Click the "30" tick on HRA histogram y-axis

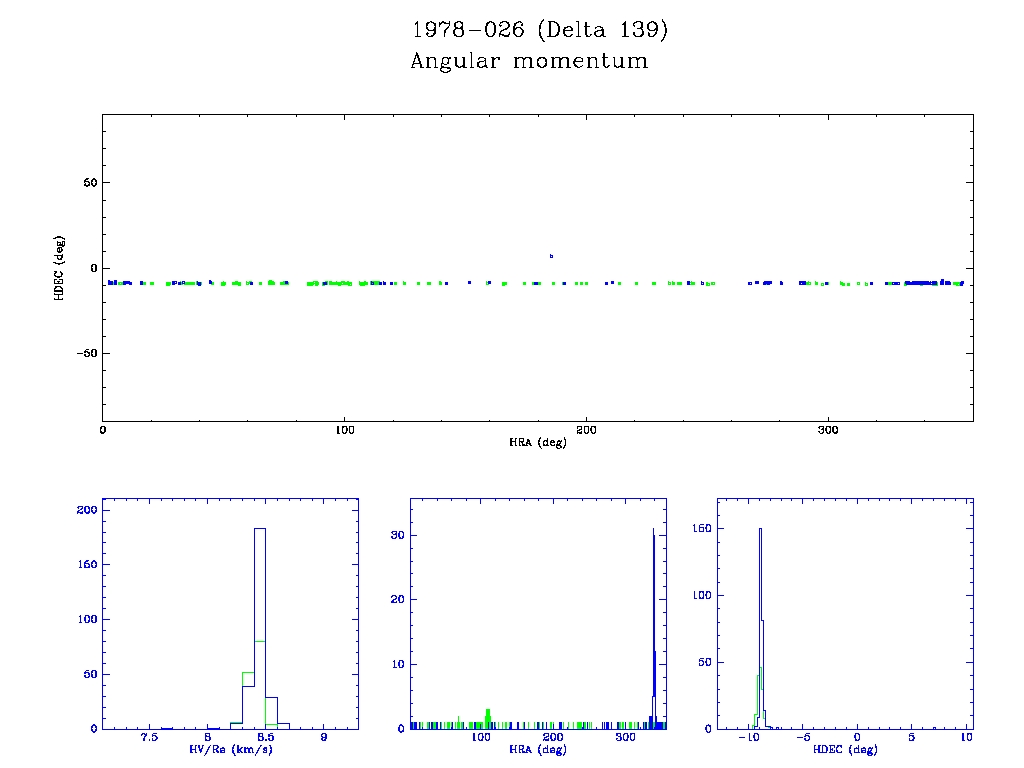point(397,535)
